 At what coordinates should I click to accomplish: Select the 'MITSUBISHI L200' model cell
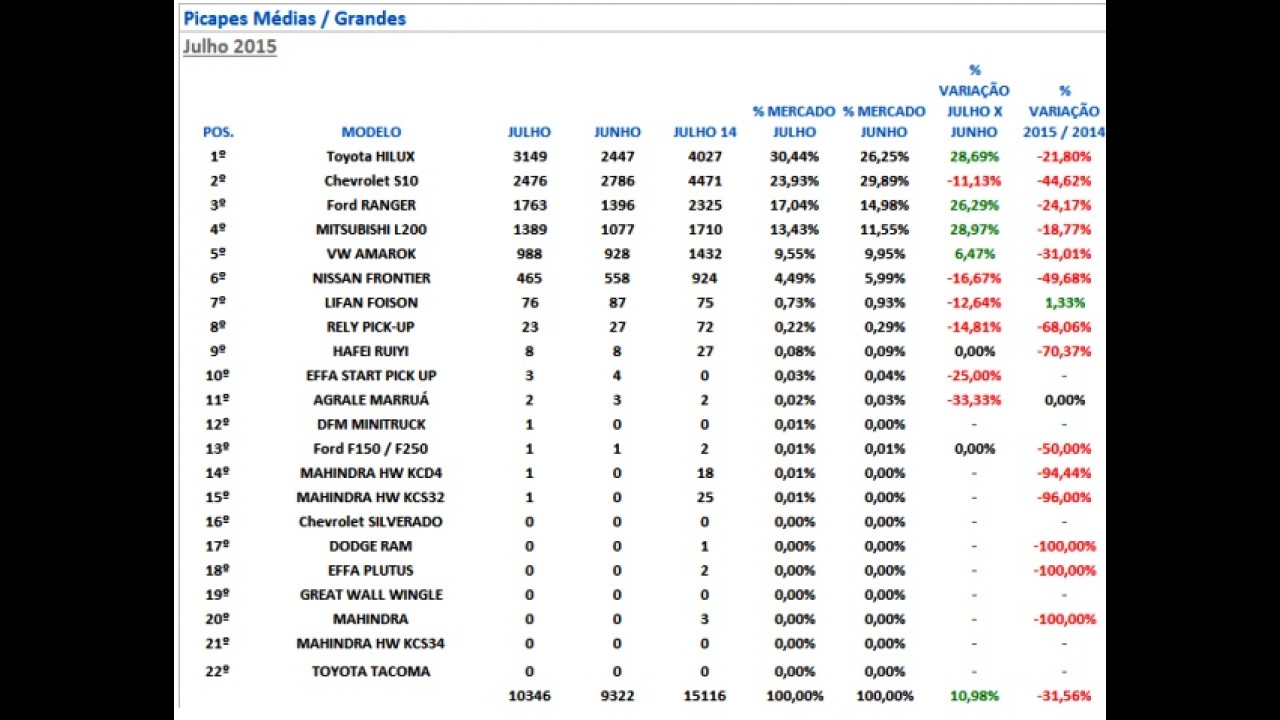(371, 230)
